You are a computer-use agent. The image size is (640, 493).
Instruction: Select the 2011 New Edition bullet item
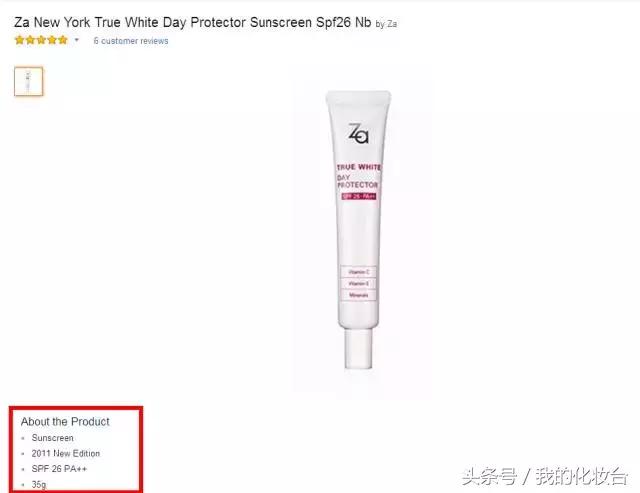pos(66,453)
